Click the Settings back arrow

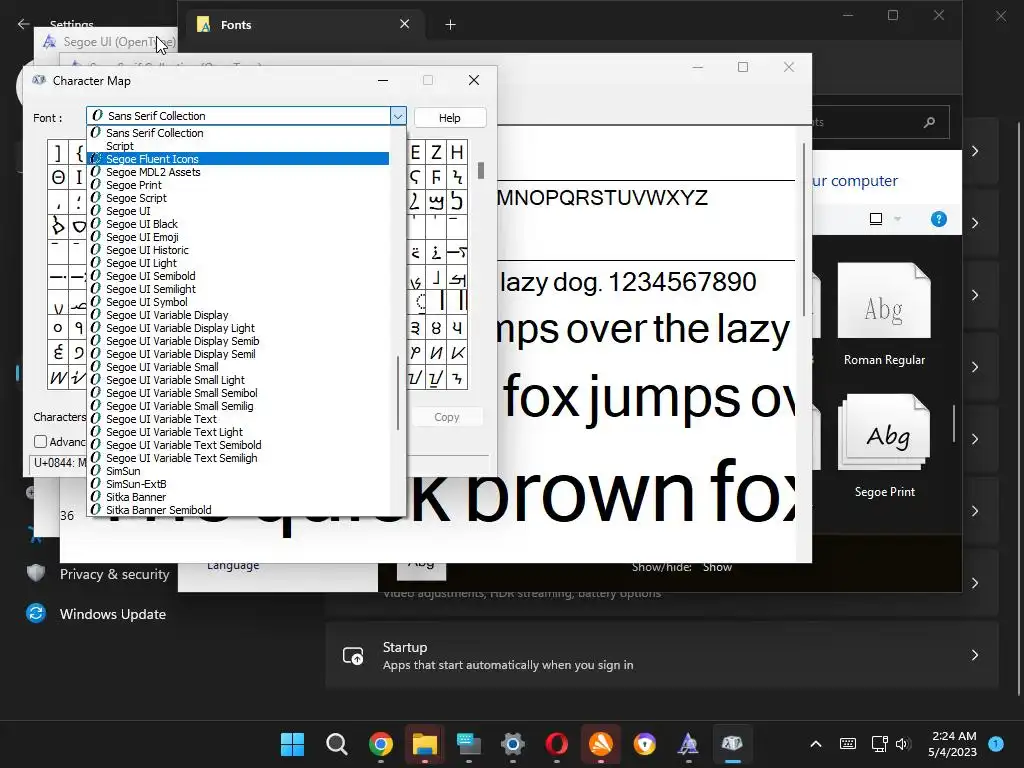click(24, 24)
